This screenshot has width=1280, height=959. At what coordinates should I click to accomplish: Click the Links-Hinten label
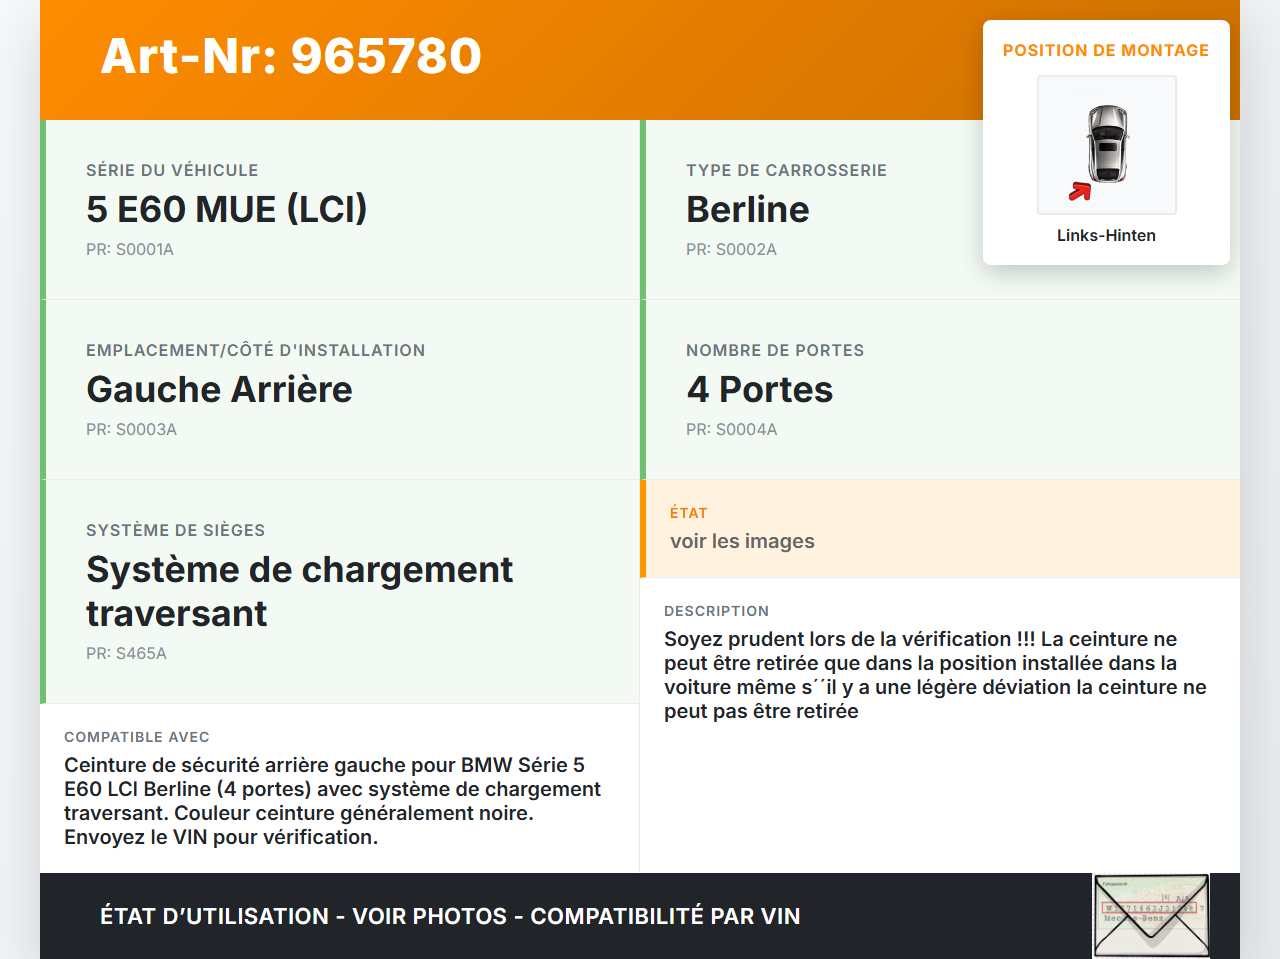tap(1106, 235)
